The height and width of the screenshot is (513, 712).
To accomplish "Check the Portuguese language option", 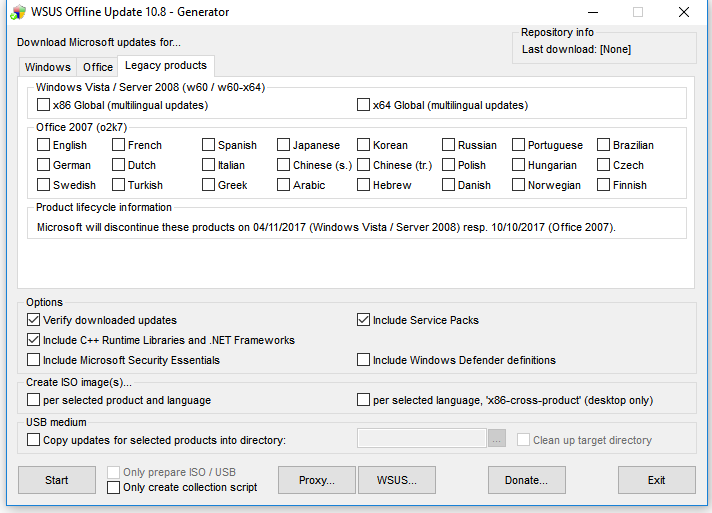I will point(518,145).
